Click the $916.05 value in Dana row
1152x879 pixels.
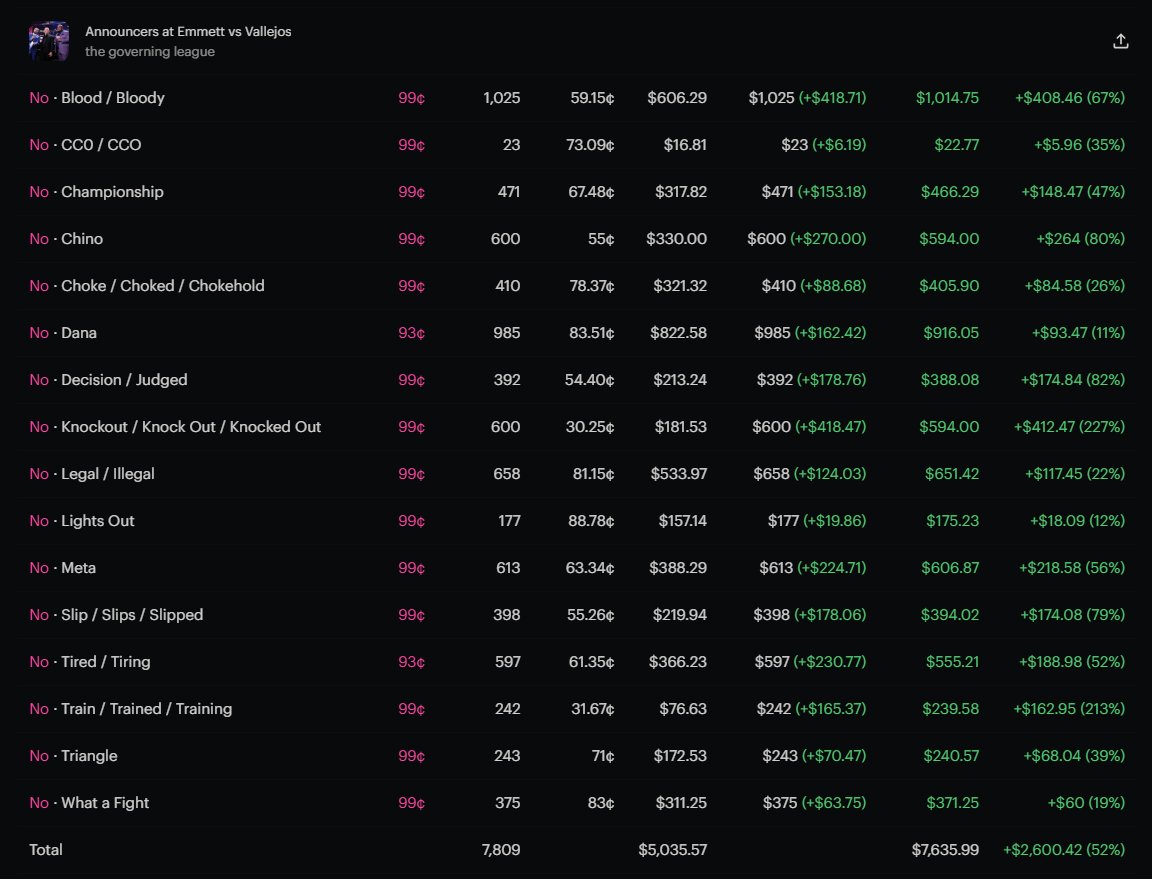[951, 333]
